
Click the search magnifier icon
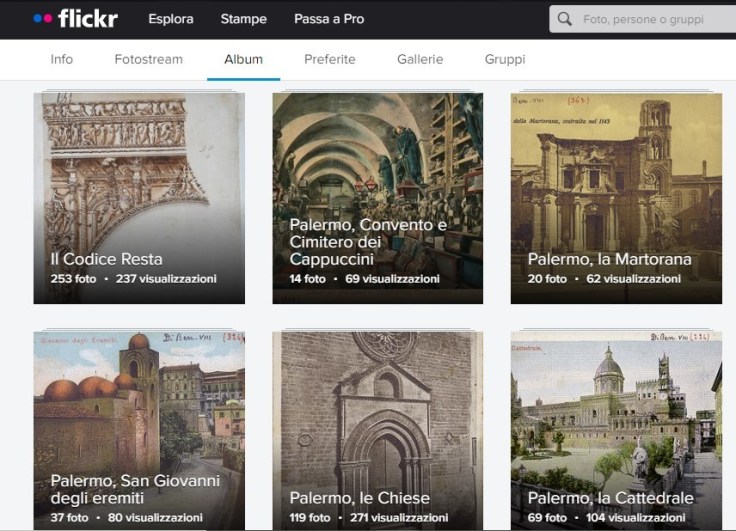coord(566,19)
